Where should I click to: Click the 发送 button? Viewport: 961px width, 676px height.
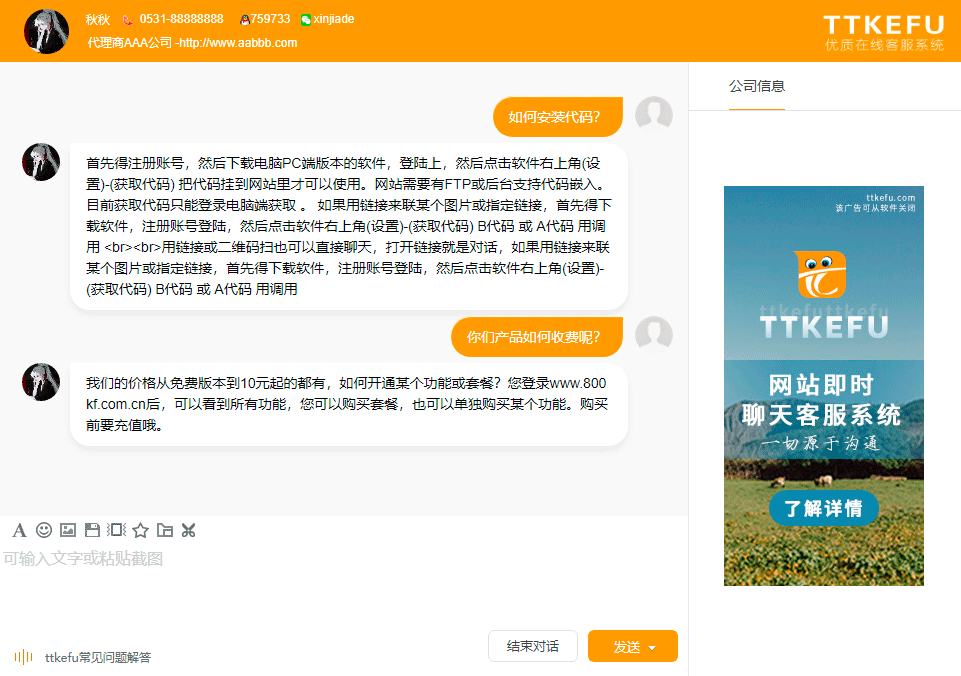click(632, 646)
